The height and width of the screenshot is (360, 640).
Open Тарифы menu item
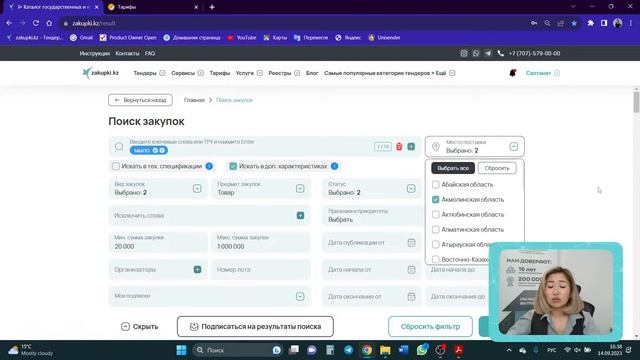[220, 73]
